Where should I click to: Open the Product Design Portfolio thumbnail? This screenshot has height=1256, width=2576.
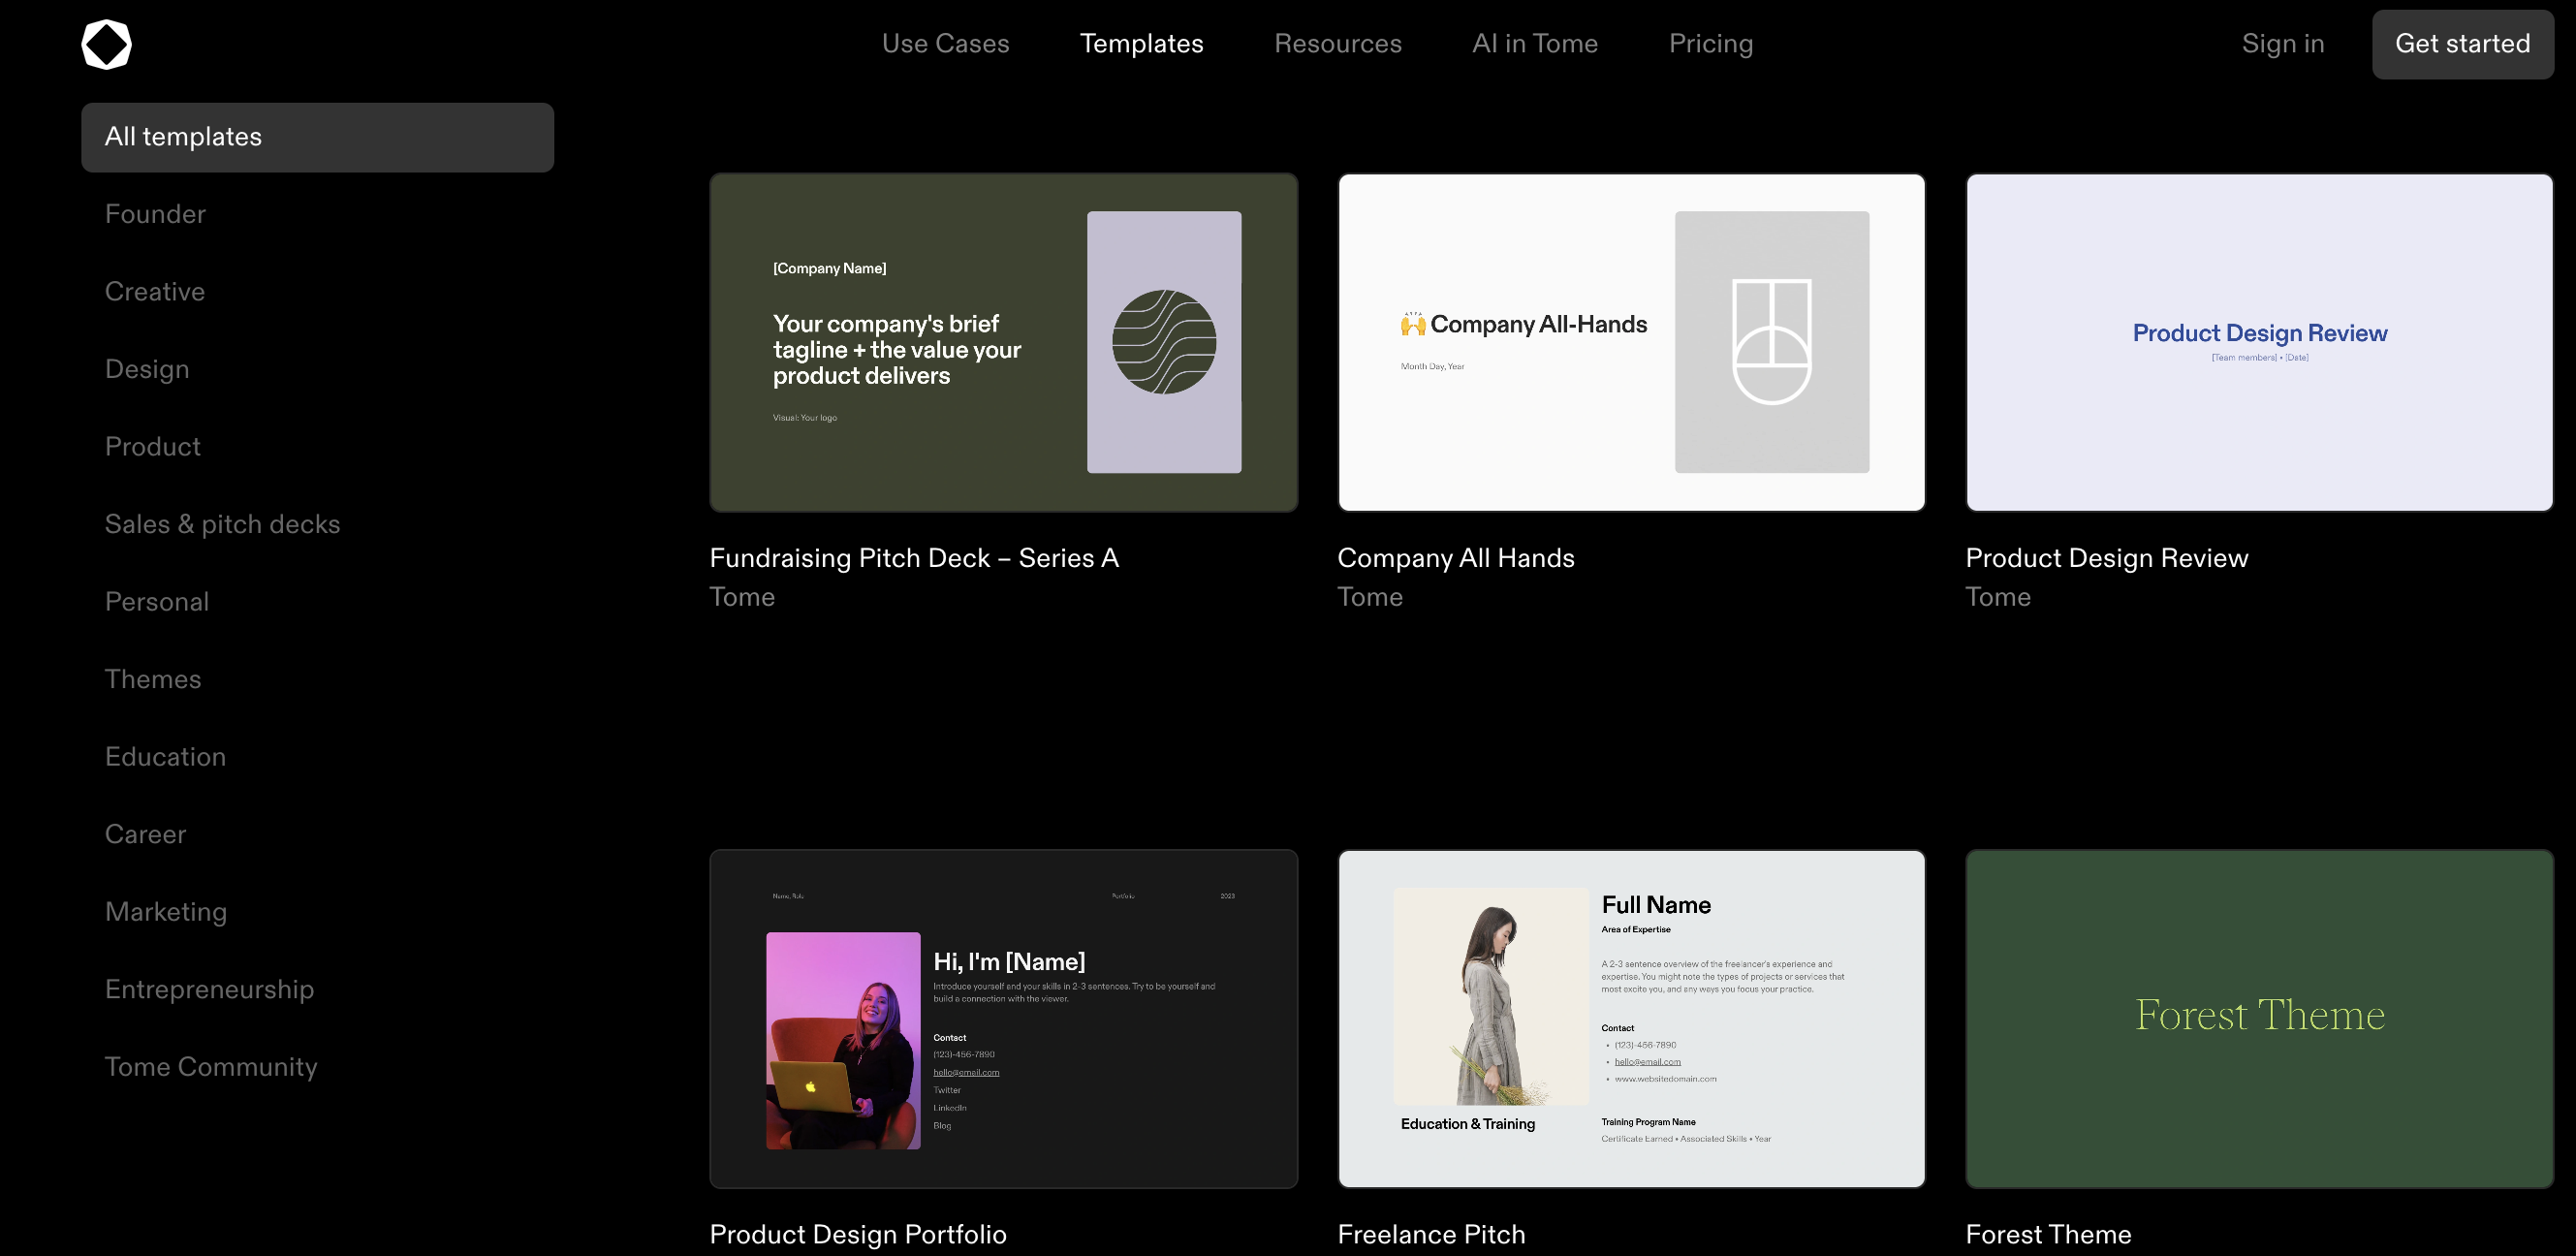pos(1003,1018)
